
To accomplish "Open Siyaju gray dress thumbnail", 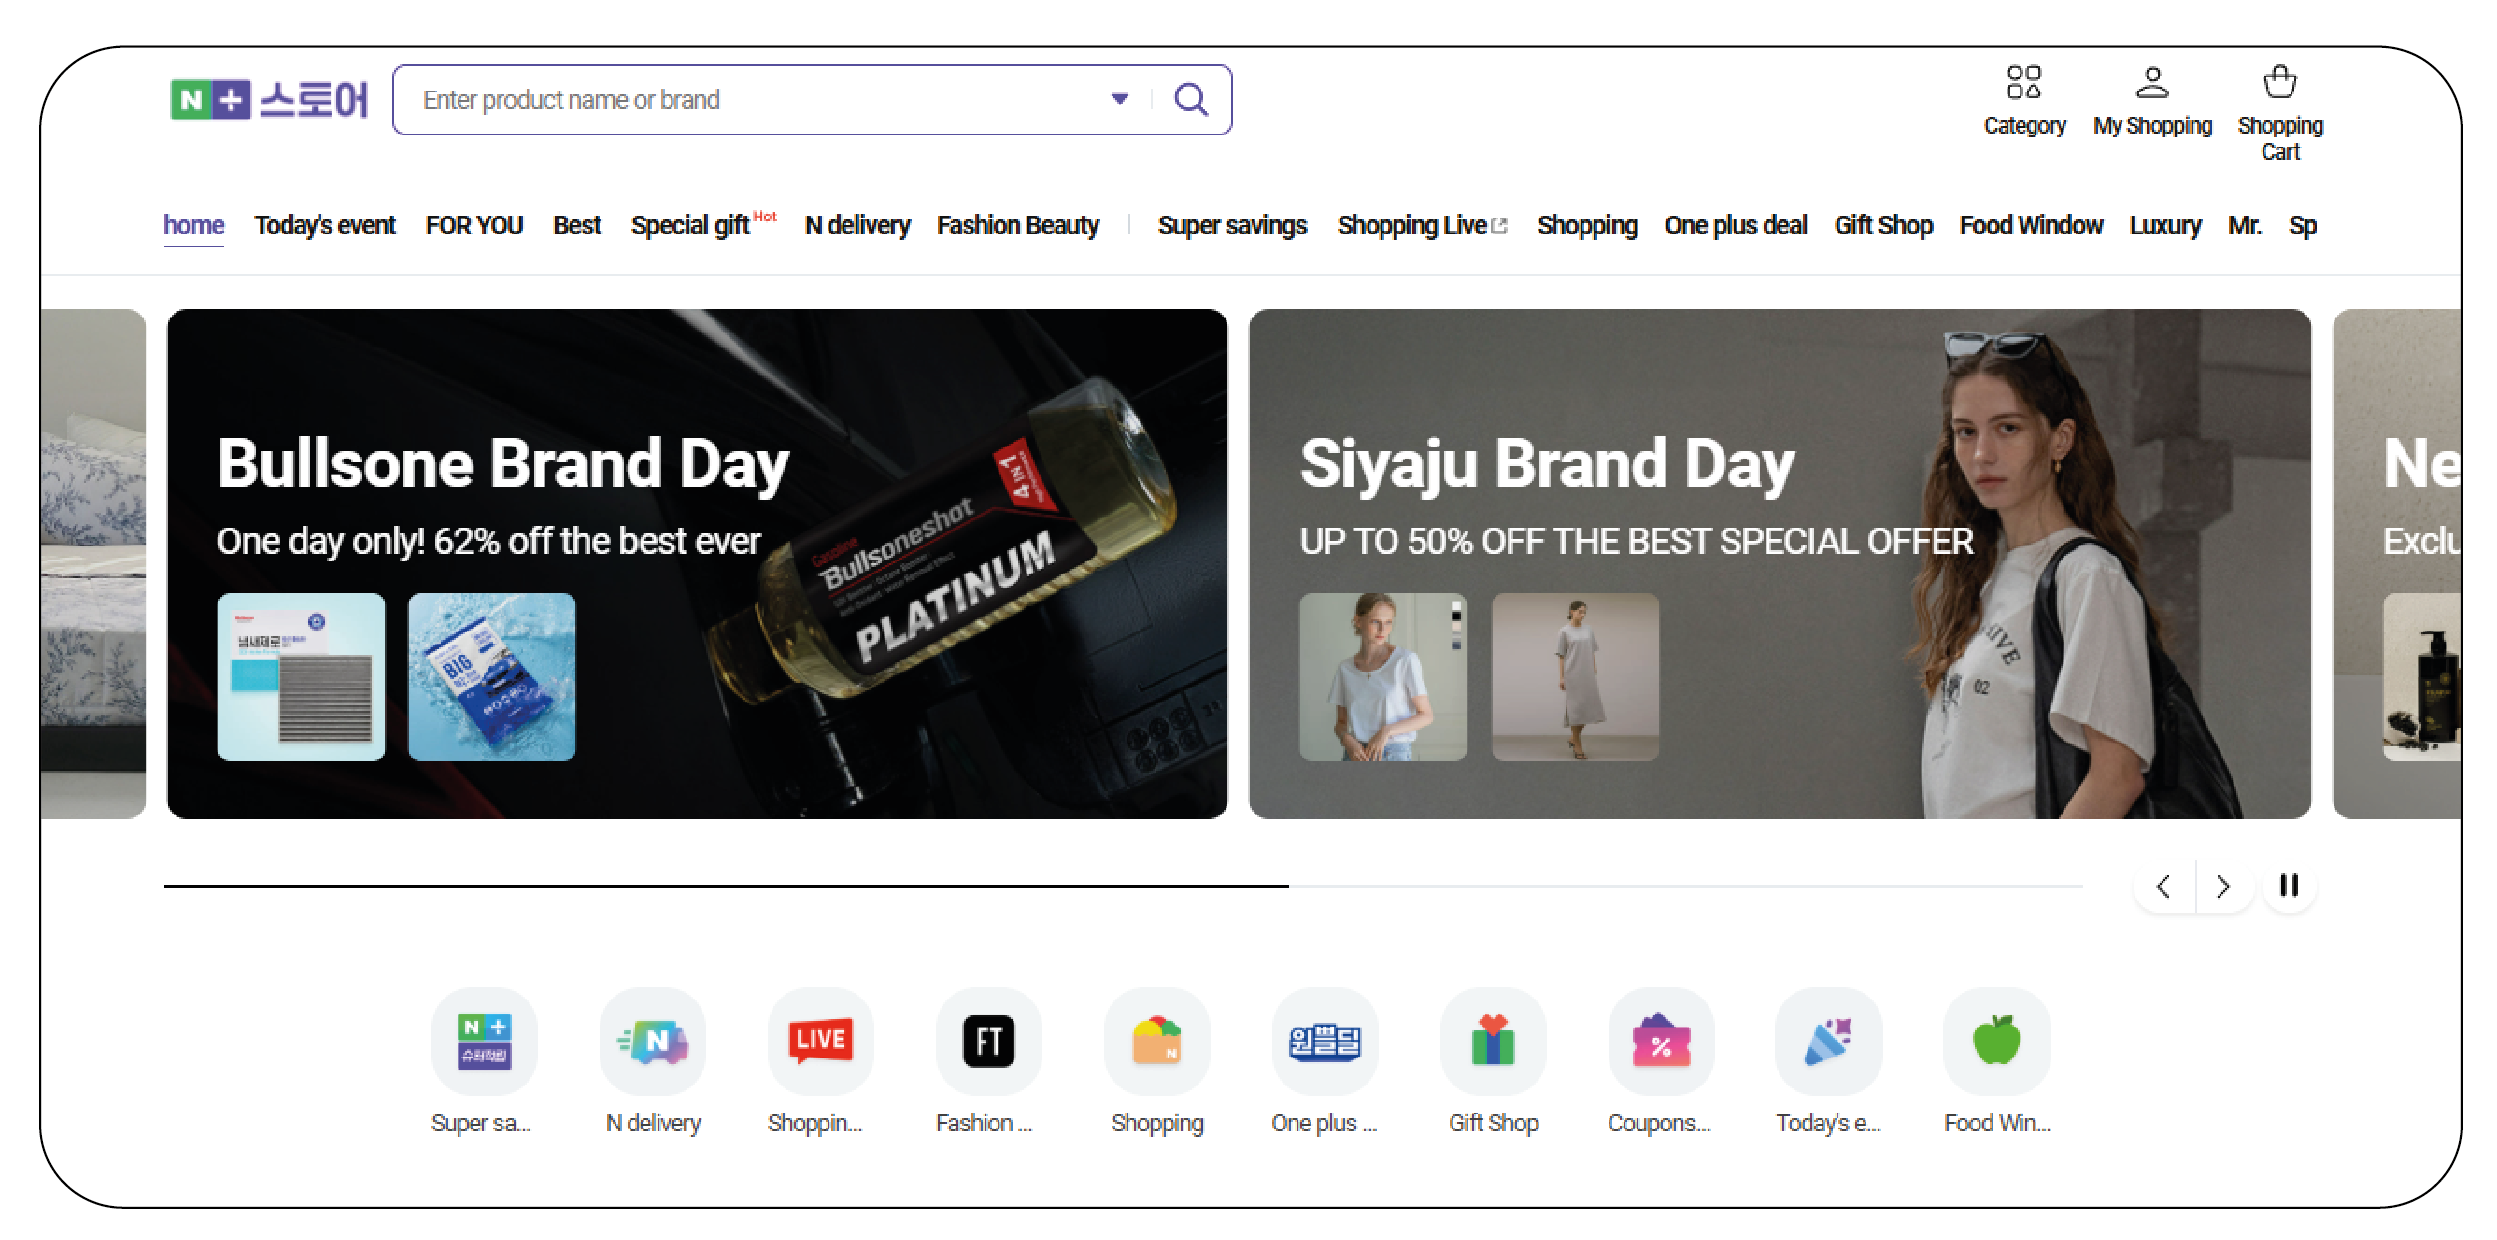I will pyautogui.click(x=1575, y=677).
